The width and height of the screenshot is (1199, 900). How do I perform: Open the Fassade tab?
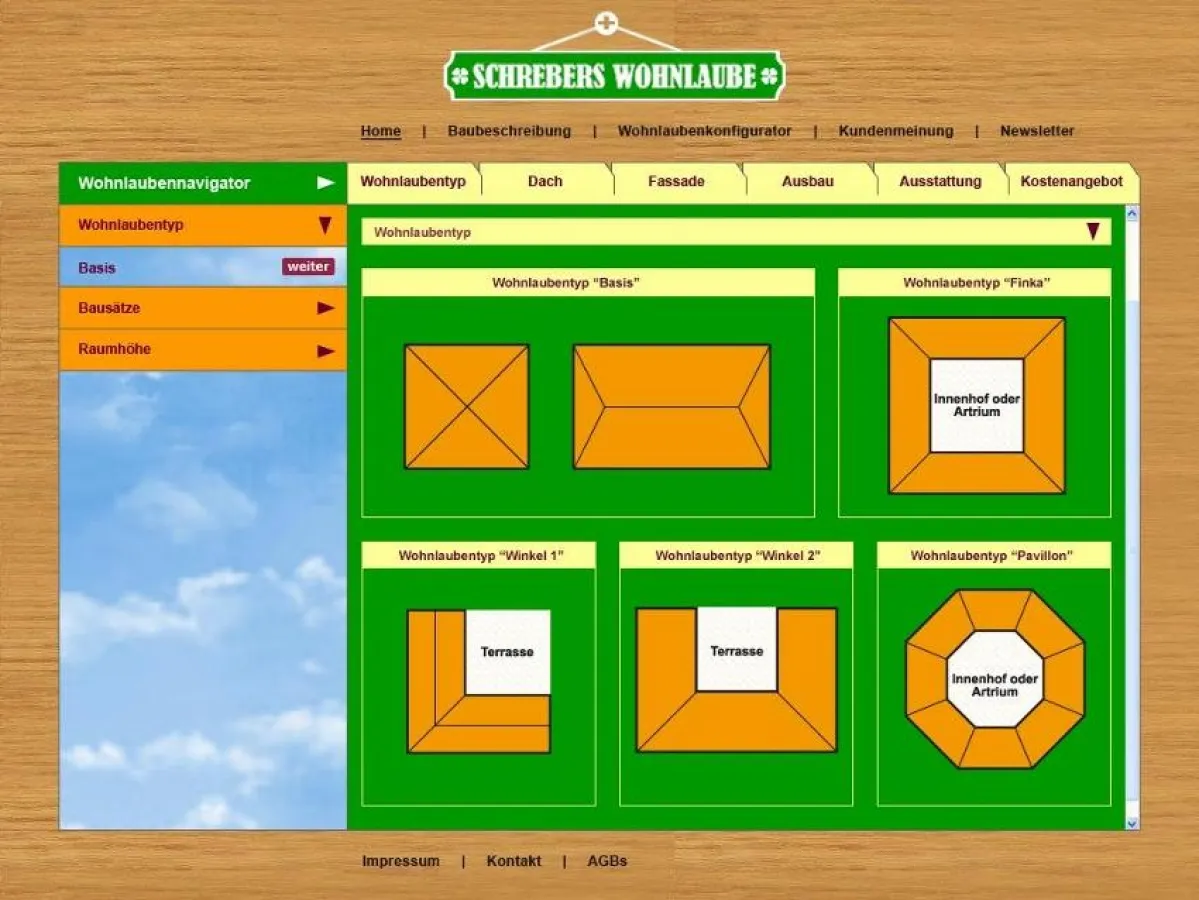click(676, 181)
